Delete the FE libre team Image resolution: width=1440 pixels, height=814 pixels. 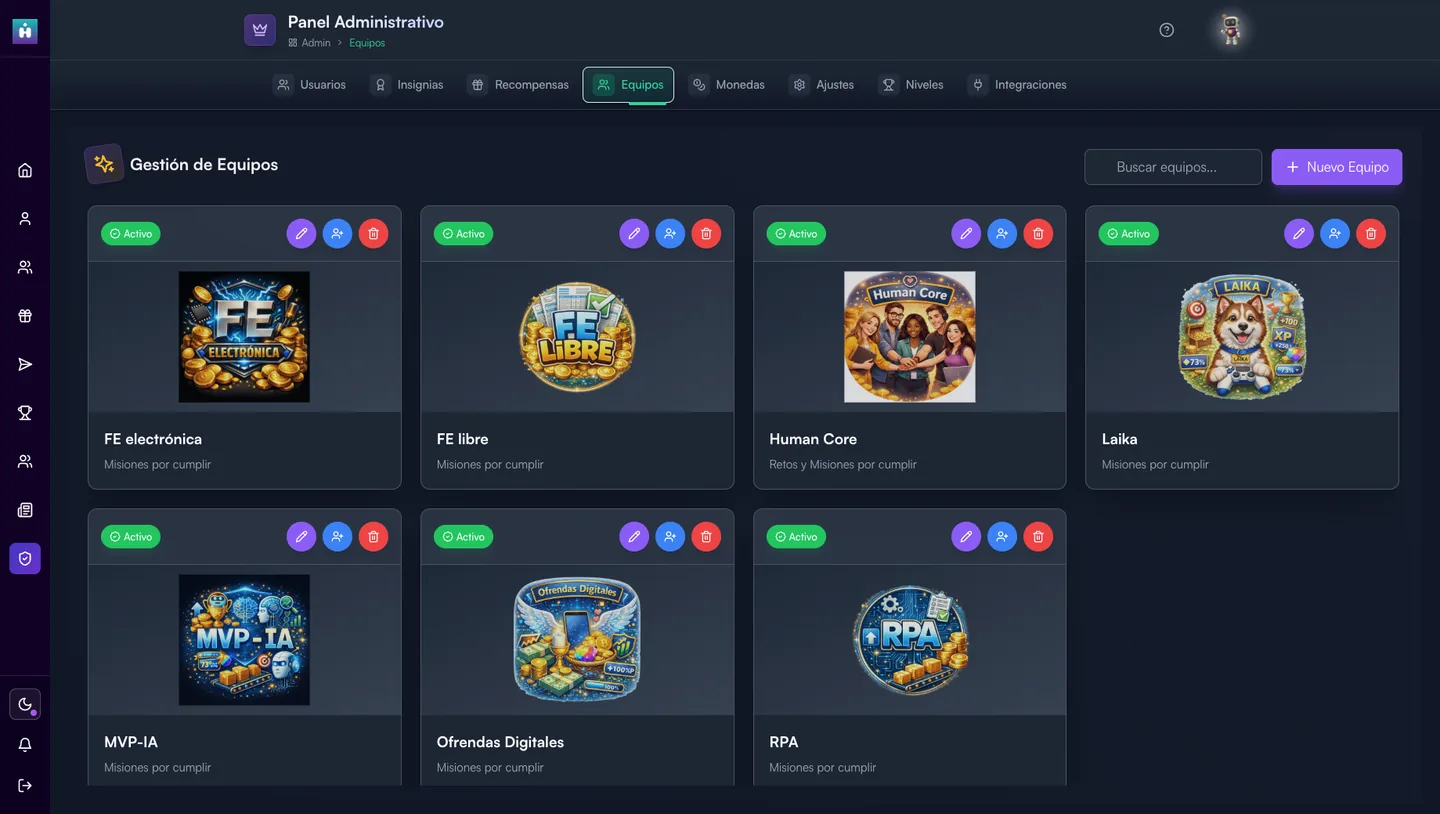[x=706, y=234]
